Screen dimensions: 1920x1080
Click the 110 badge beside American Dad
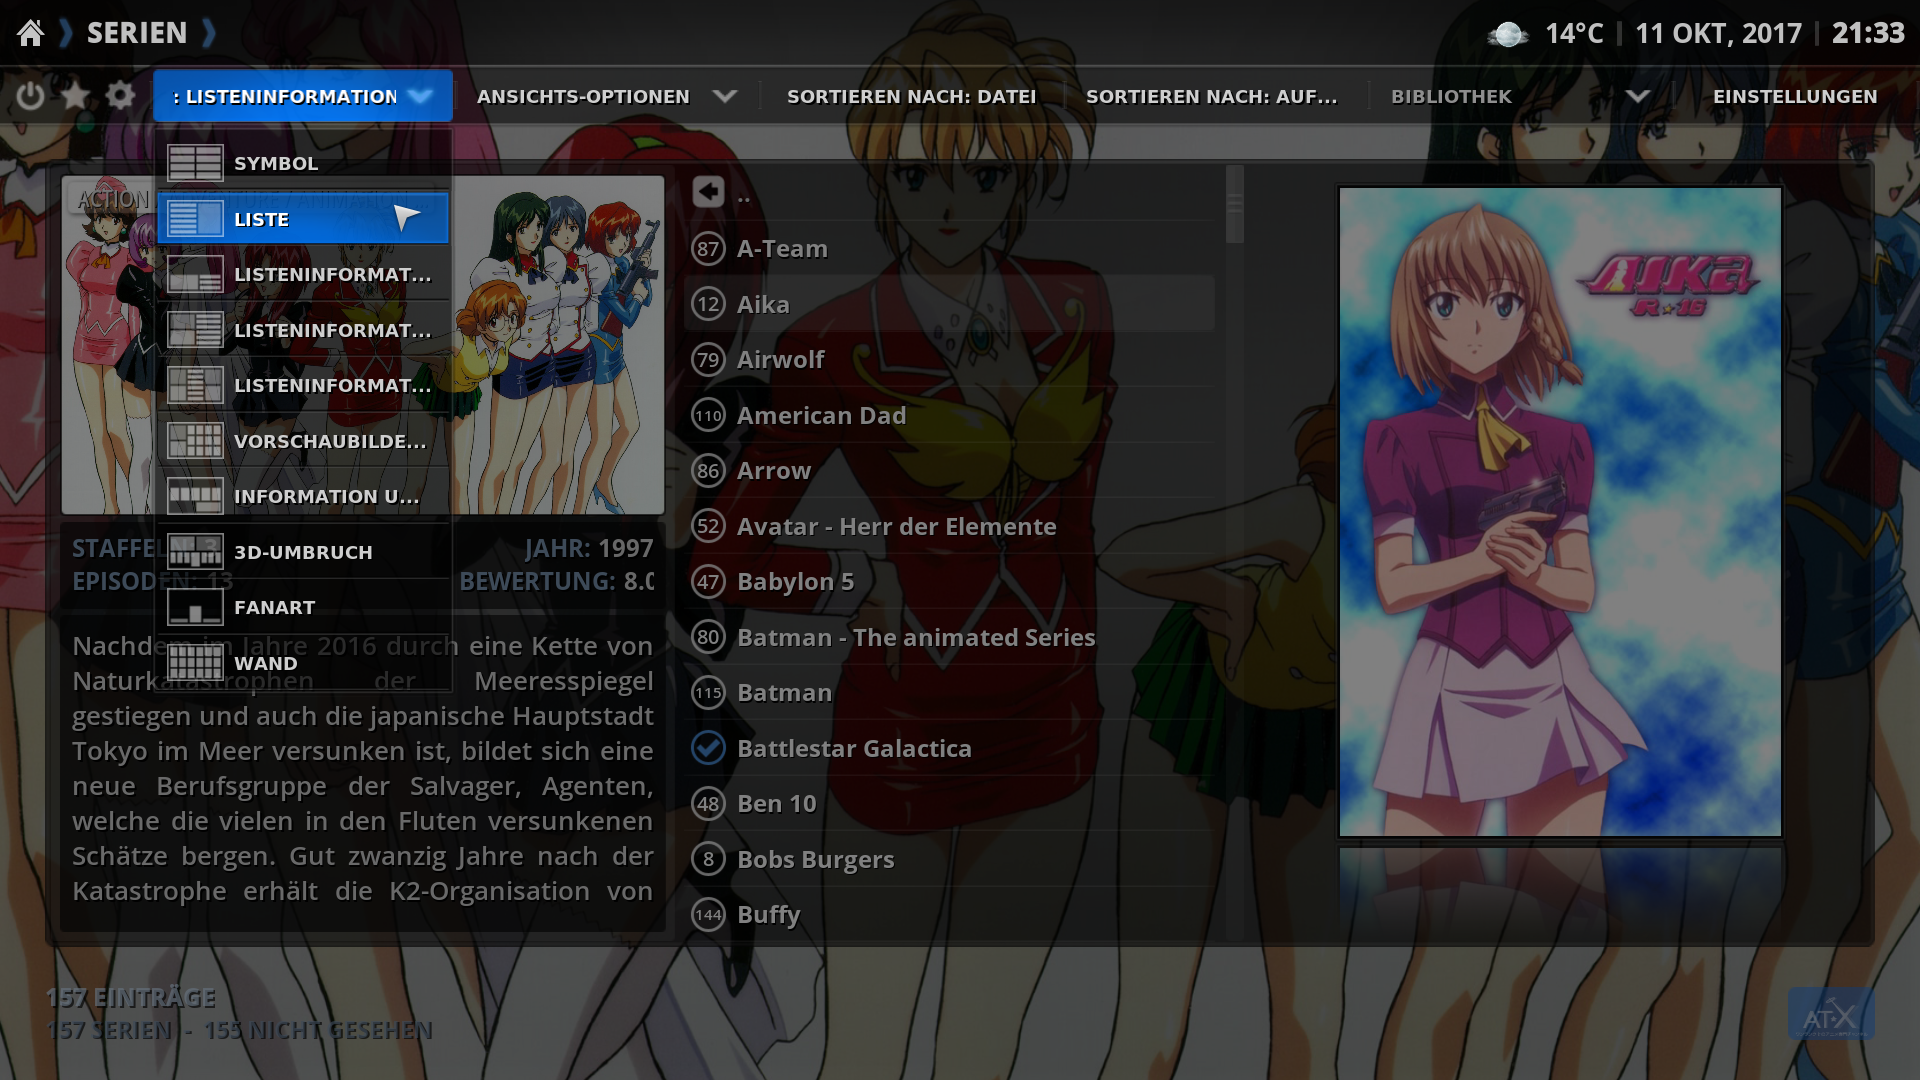click(x=708, y=415)
